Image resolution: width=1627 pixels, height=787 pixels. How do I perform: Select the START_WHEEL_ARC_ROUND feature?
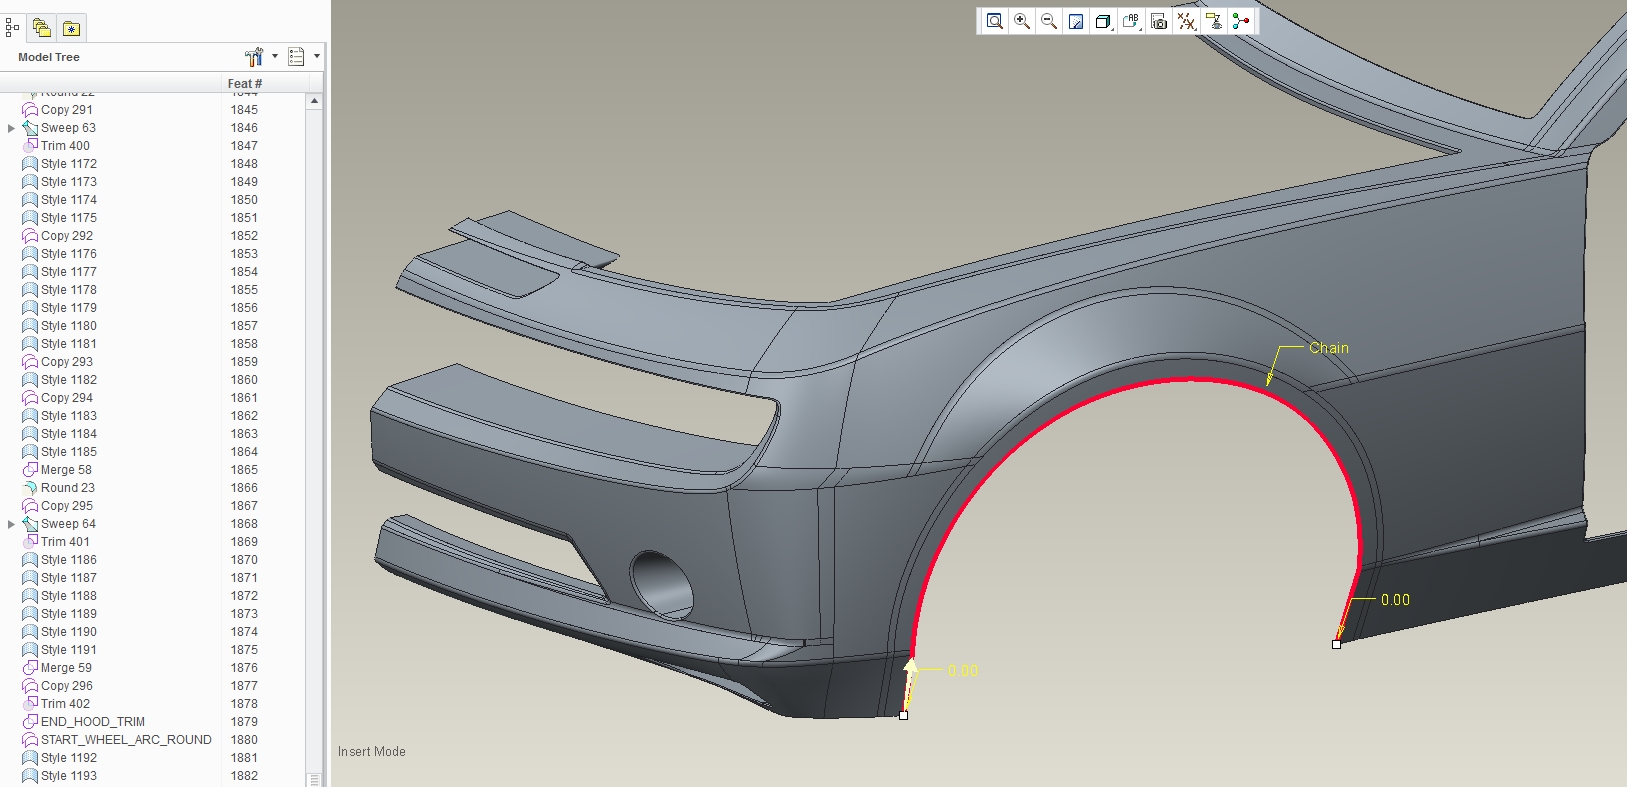(126, 740)
